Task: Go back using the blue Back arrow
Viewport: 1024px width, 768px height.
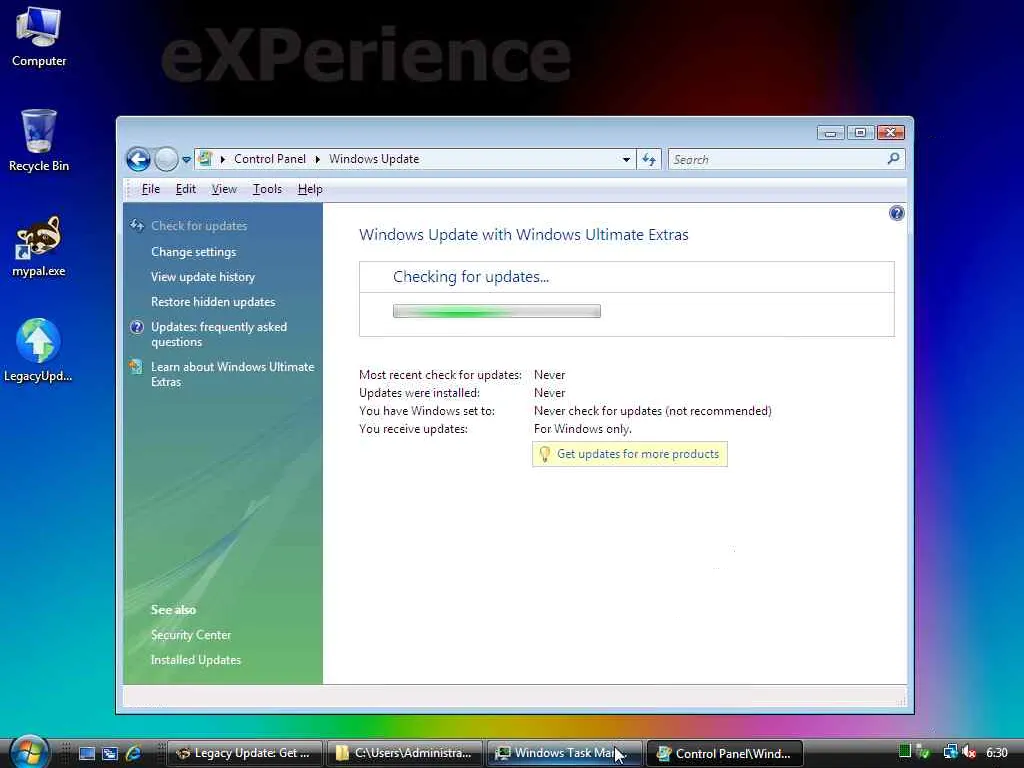Action: 138,159
